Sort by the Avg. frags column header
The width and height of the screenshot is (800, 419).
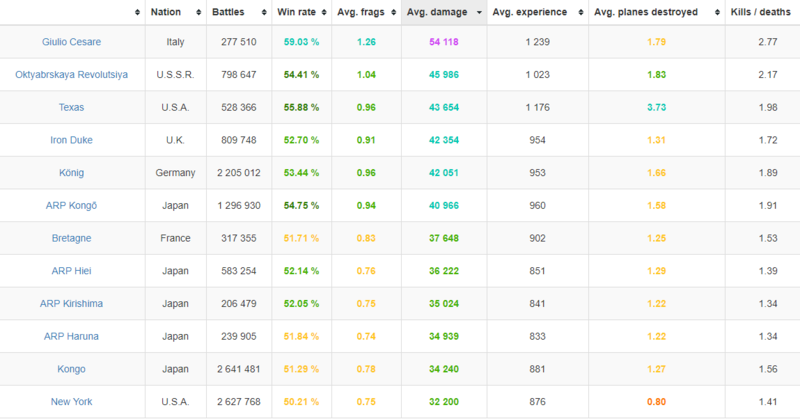click(366, 12)
